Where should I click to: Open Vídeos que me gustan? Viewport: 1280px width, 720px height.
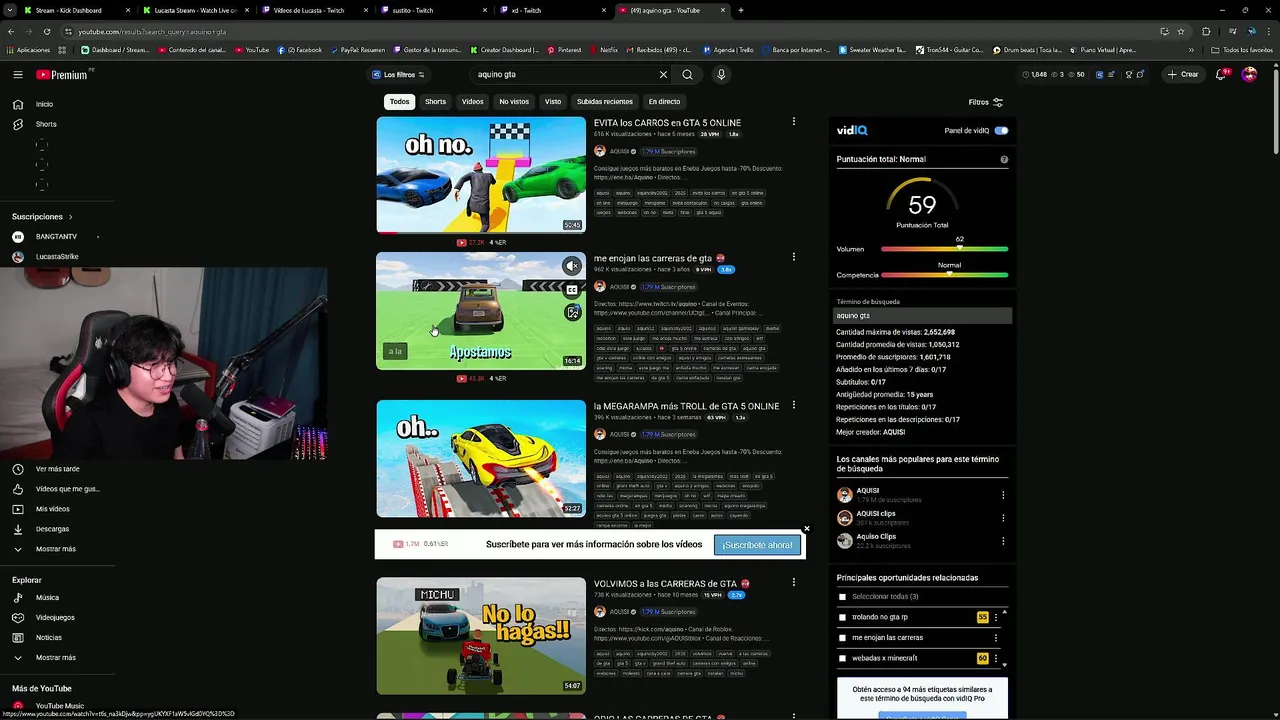coord(56,489)
